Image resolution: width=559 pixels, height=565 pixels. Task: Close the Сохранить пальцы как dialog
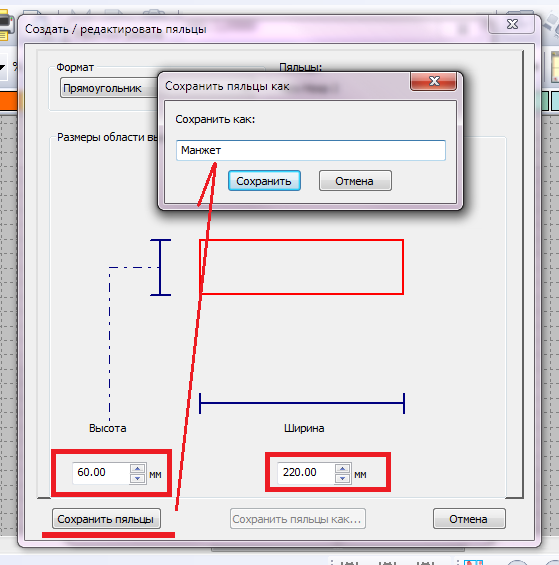pos(434,81)
